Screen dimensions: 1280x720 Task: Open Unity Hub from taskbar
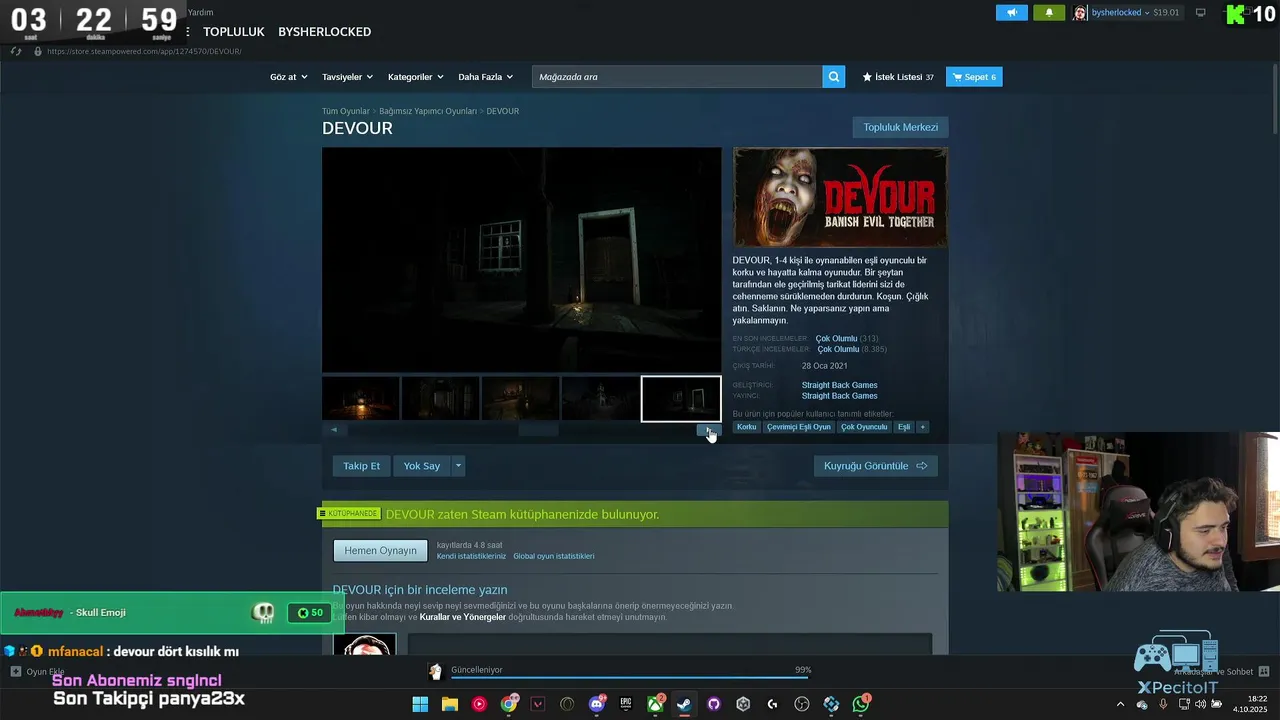pyautogui.click(x=743, y=704)
